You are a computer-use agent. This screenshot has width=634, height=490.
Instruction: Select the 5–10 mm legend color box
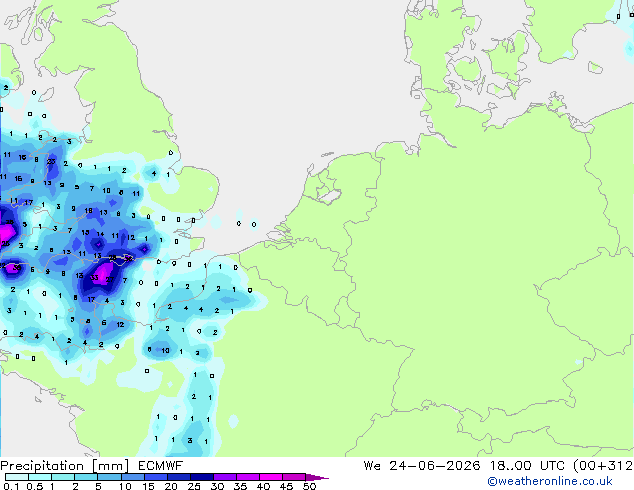tap(109, 477)
